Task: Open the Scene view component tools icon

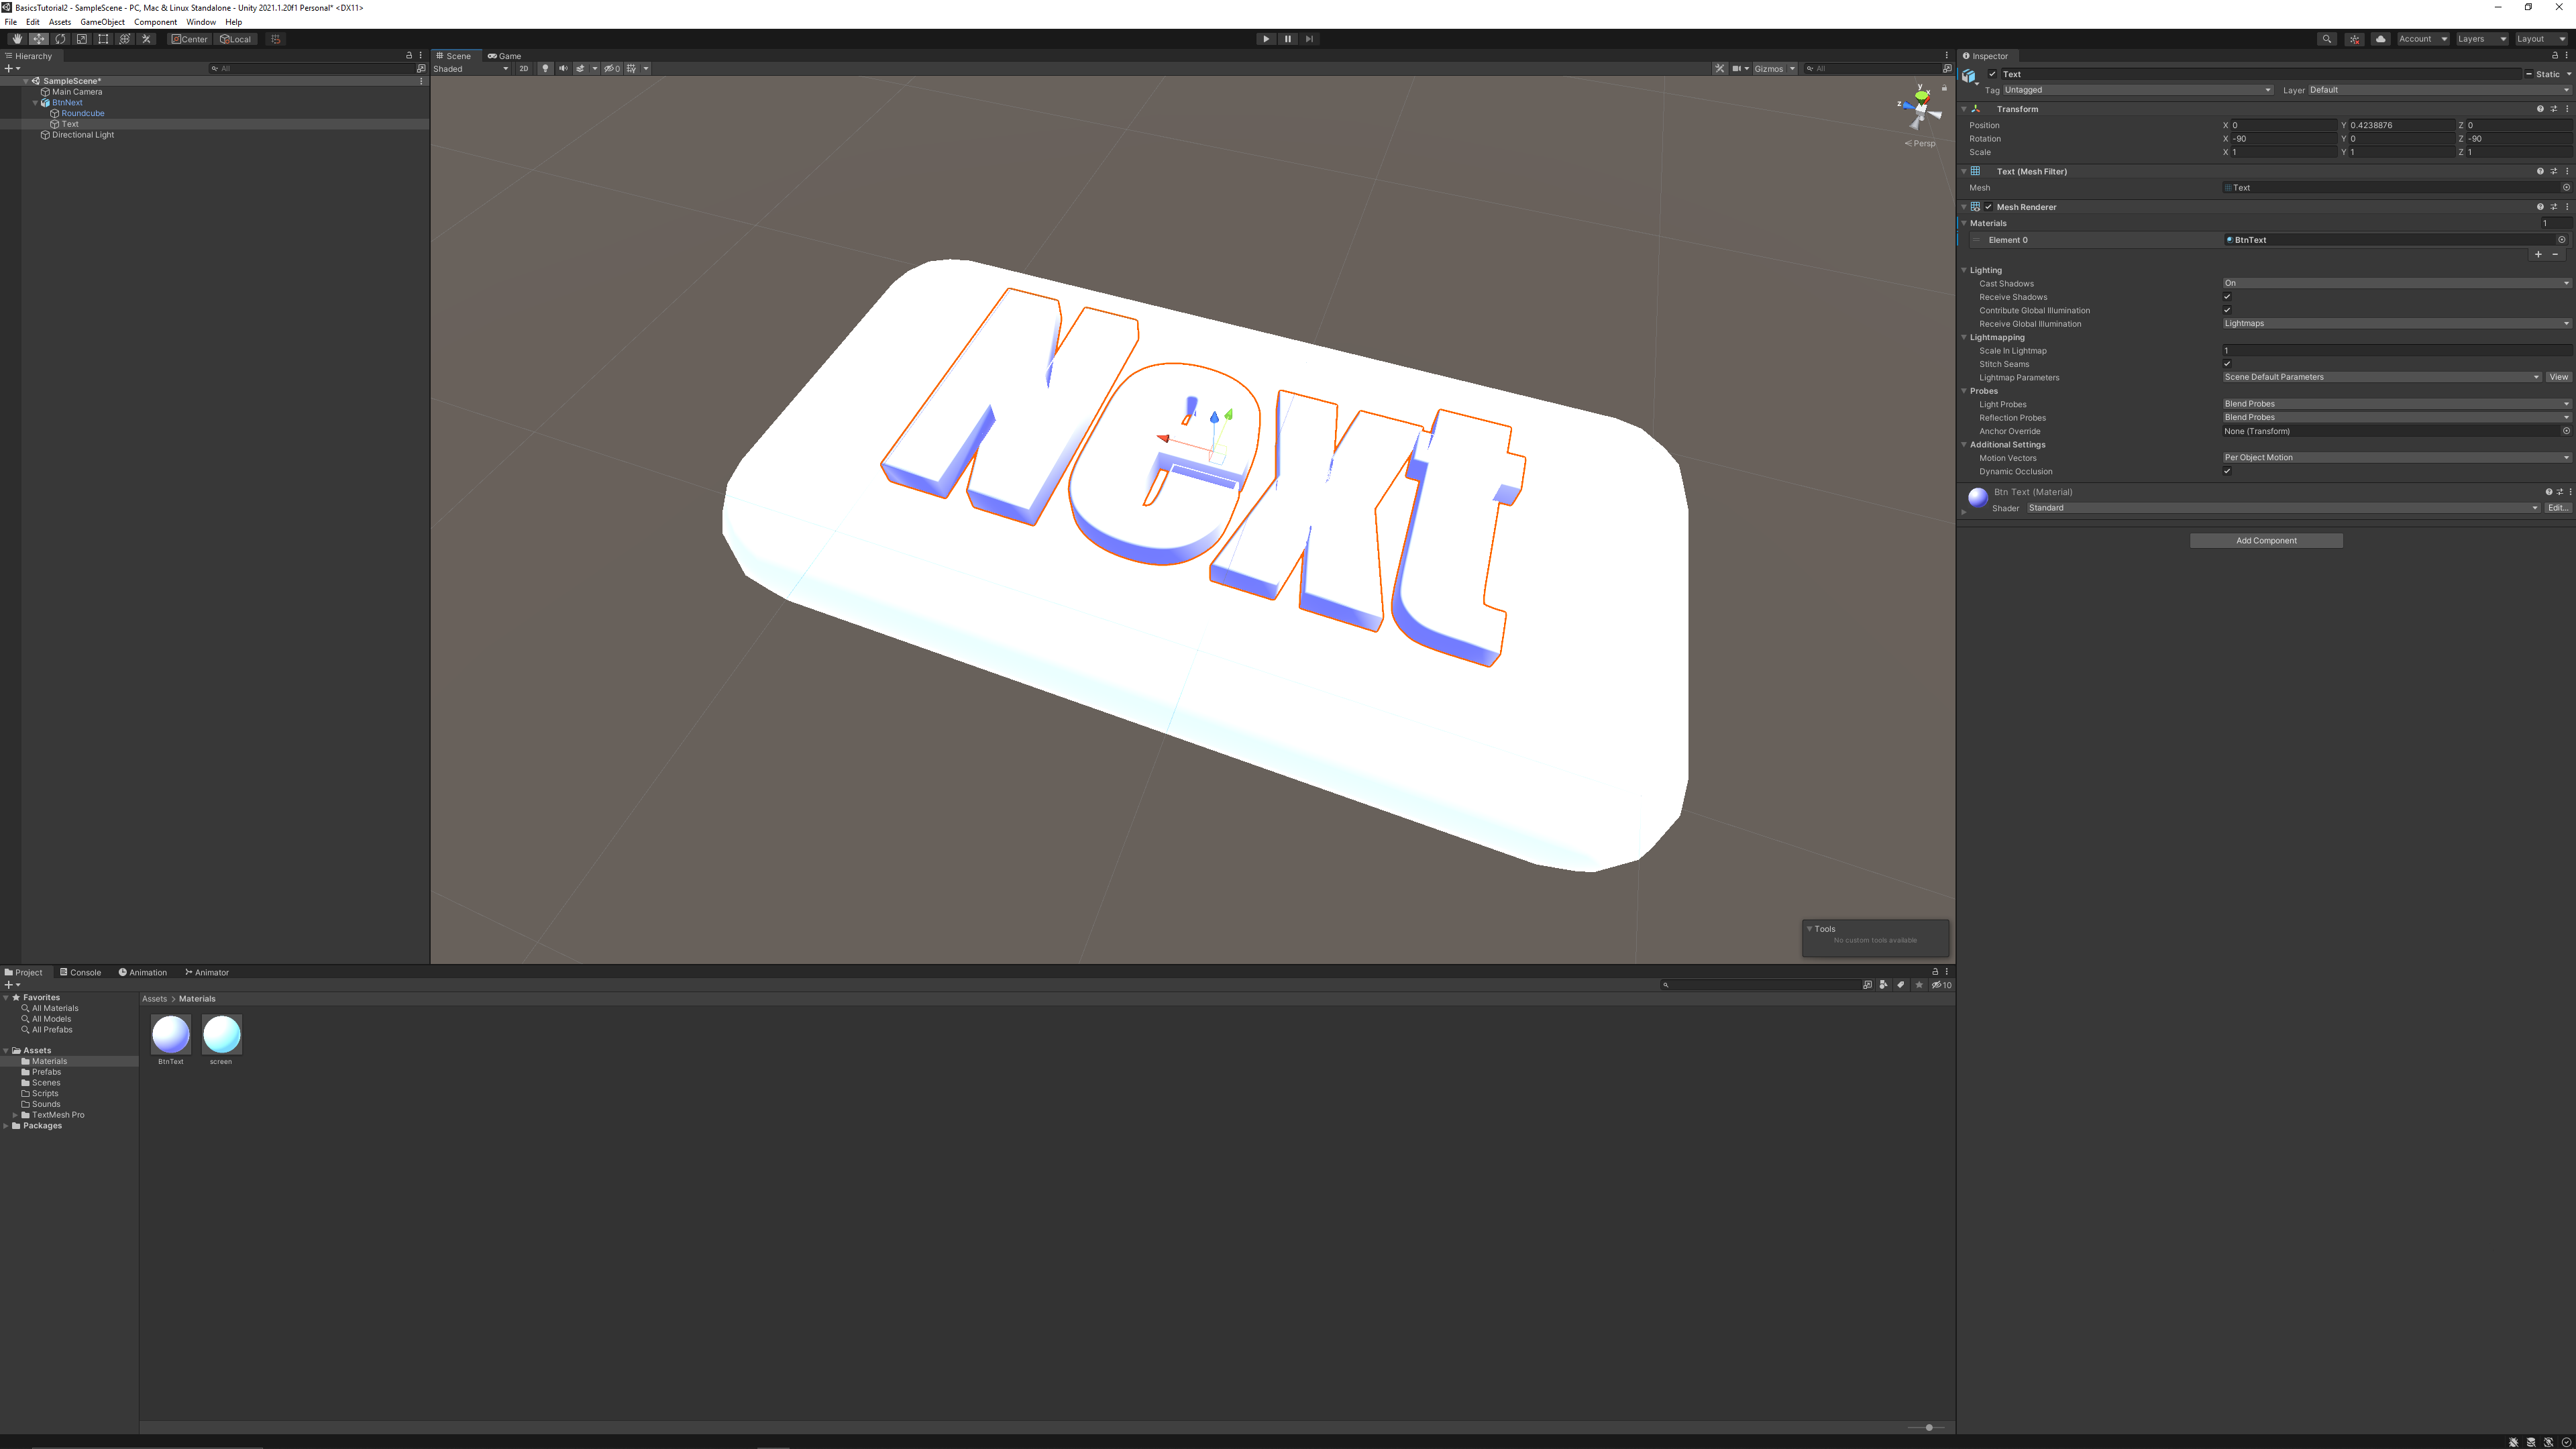Action: pyautogui.click(x=1719, y=69)
